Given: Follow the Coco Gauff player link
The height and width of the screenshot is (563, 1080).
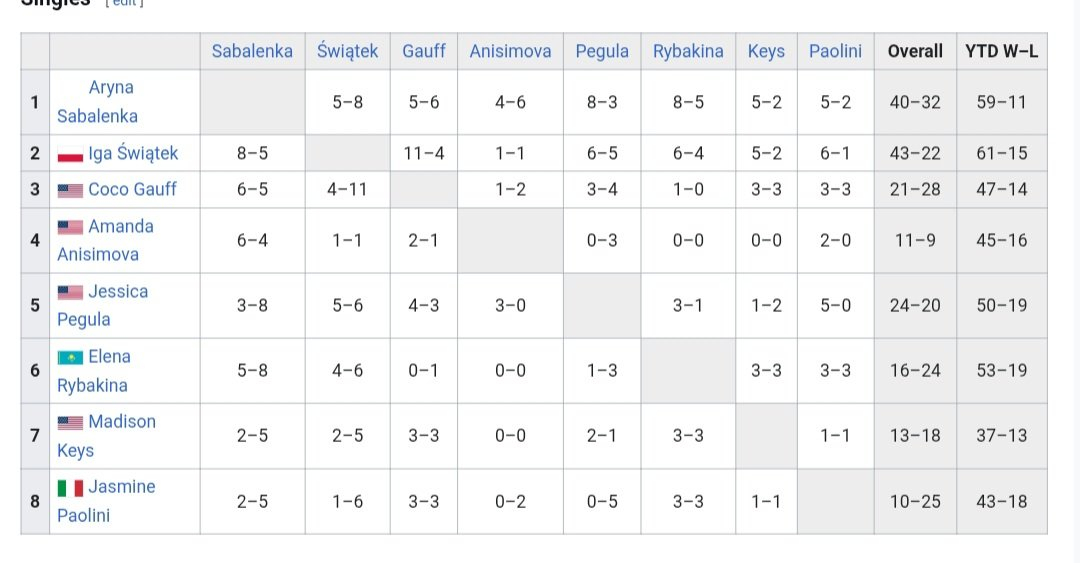Looking at the screenshot, I should (x=134, y=189).
